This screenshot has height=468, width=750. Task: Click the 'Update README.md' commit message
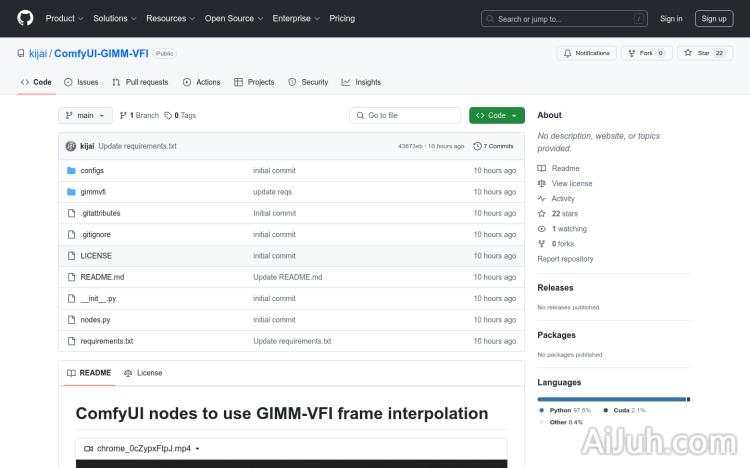(288, 277)
